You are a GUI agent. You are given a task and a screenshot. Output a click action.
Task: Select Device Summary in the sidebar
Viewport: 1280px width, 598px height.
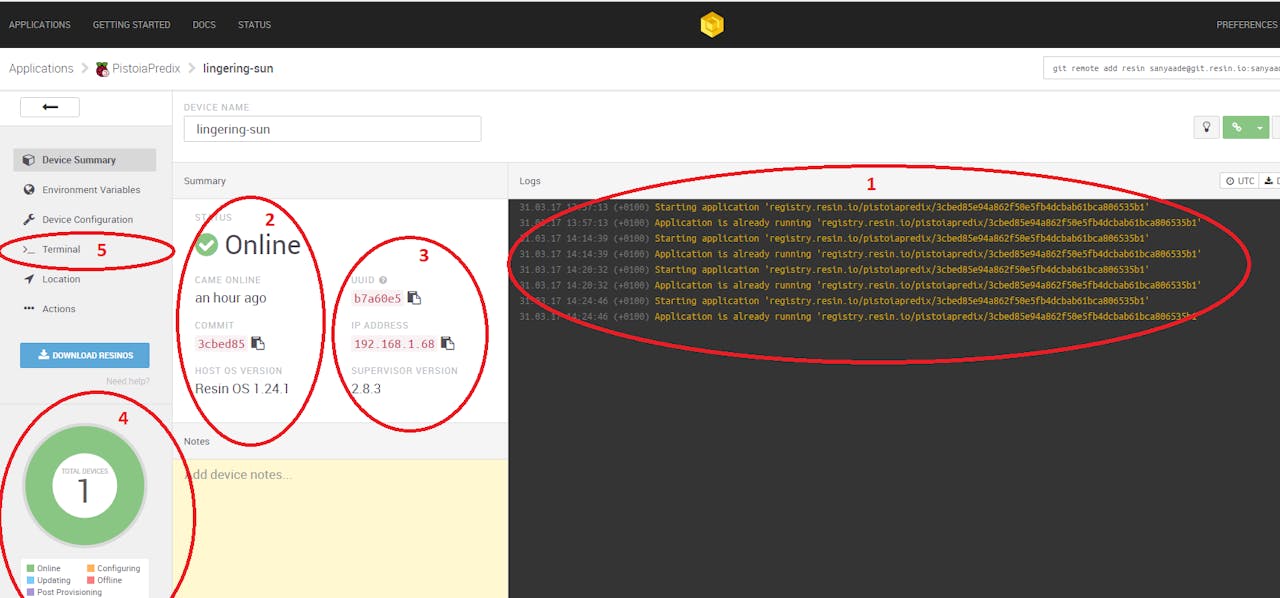click(85, 160)
